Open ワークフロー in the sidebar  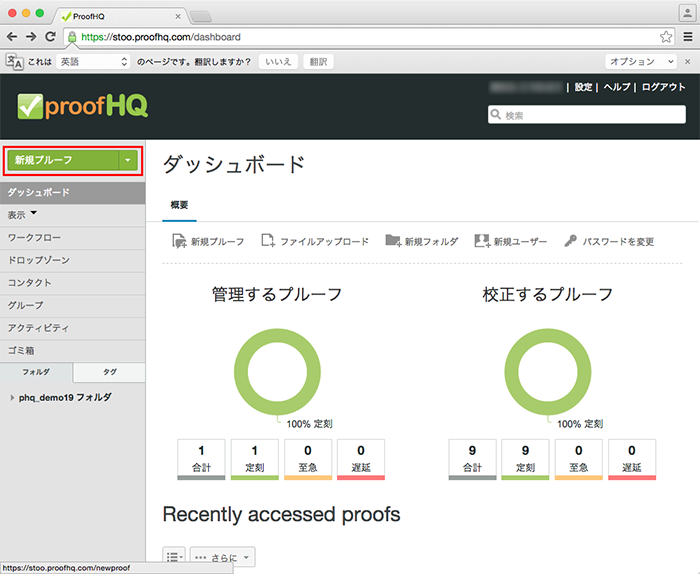[72, 238]
